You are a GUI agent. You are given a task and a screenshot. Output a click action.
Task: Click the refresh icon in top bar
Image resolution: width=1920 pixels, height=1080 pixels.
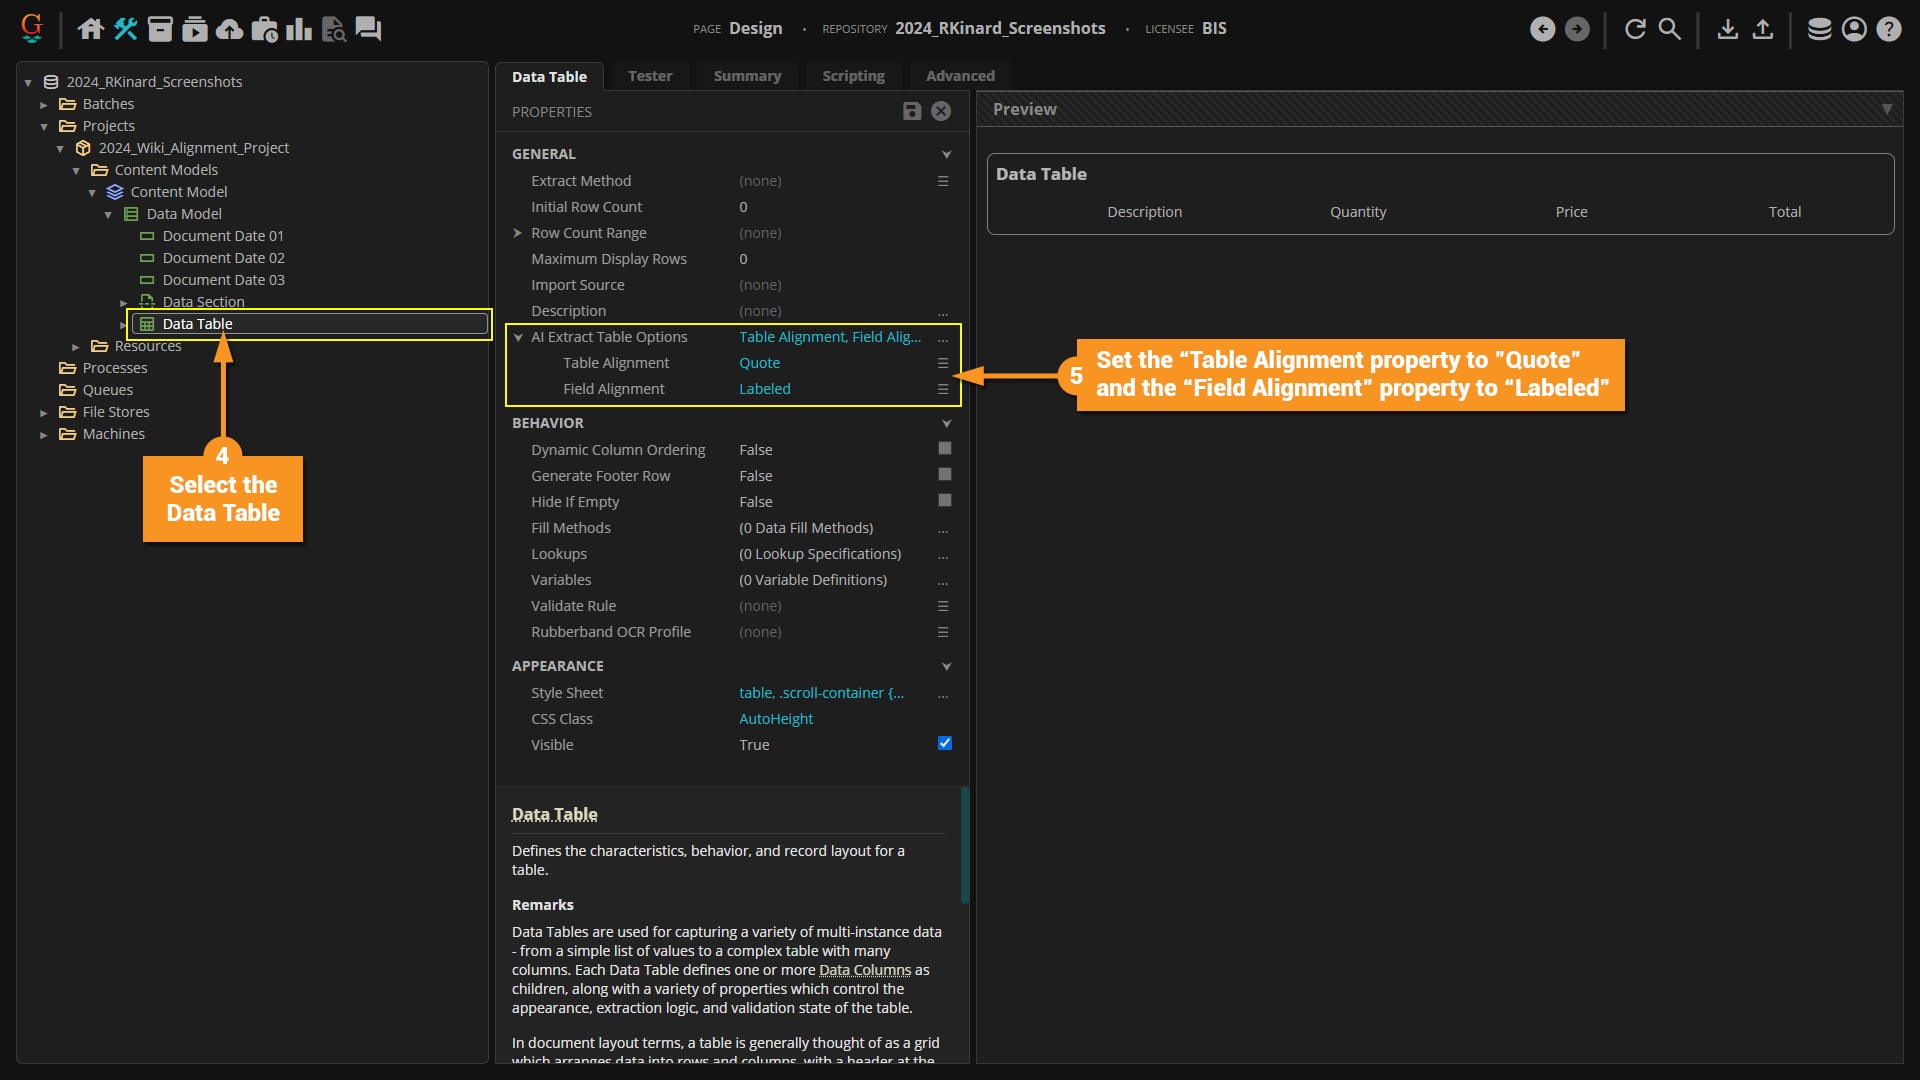click(1635, 29)
